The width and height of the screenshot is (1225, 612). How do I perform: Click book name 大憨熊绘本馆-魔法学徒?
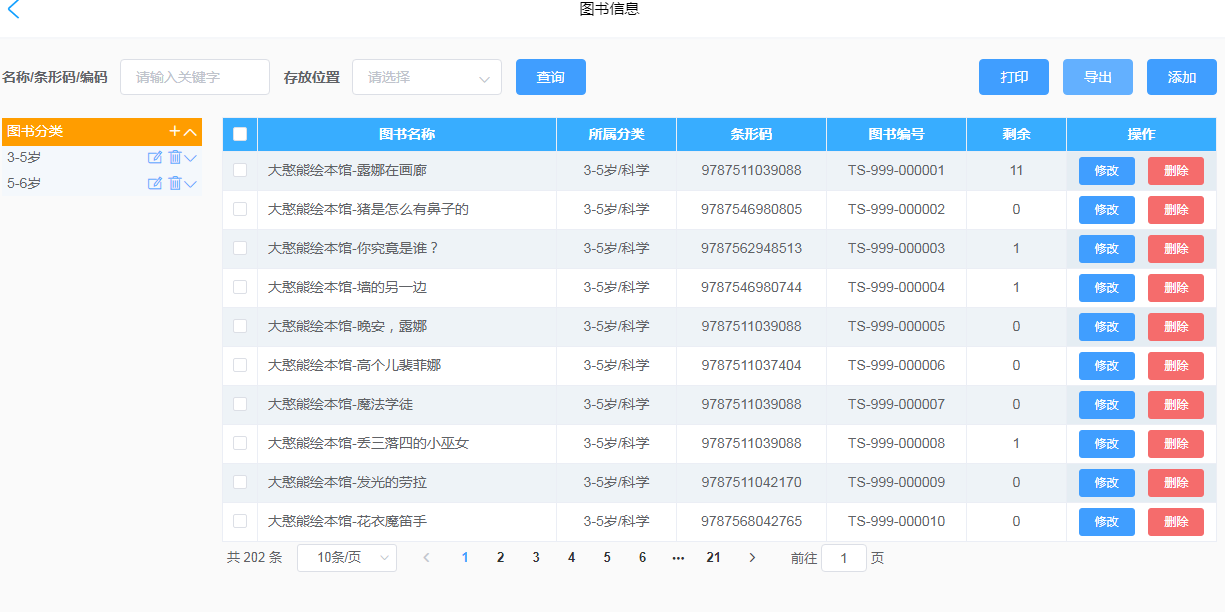[340, 404]
